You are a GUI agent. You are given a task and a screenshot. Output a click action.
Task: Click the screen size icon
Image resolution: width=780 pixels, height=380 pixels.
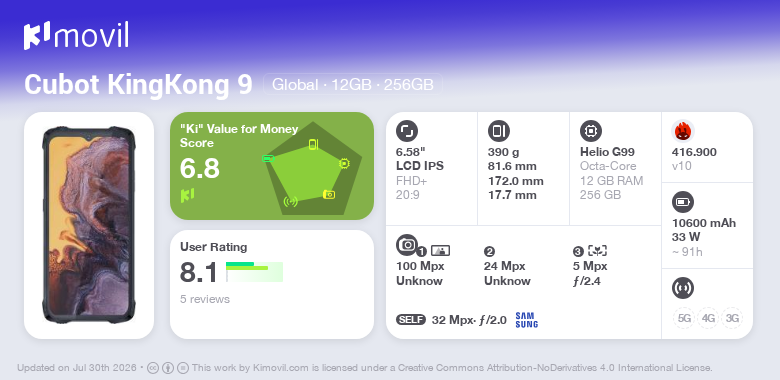(x=407, y=131)
